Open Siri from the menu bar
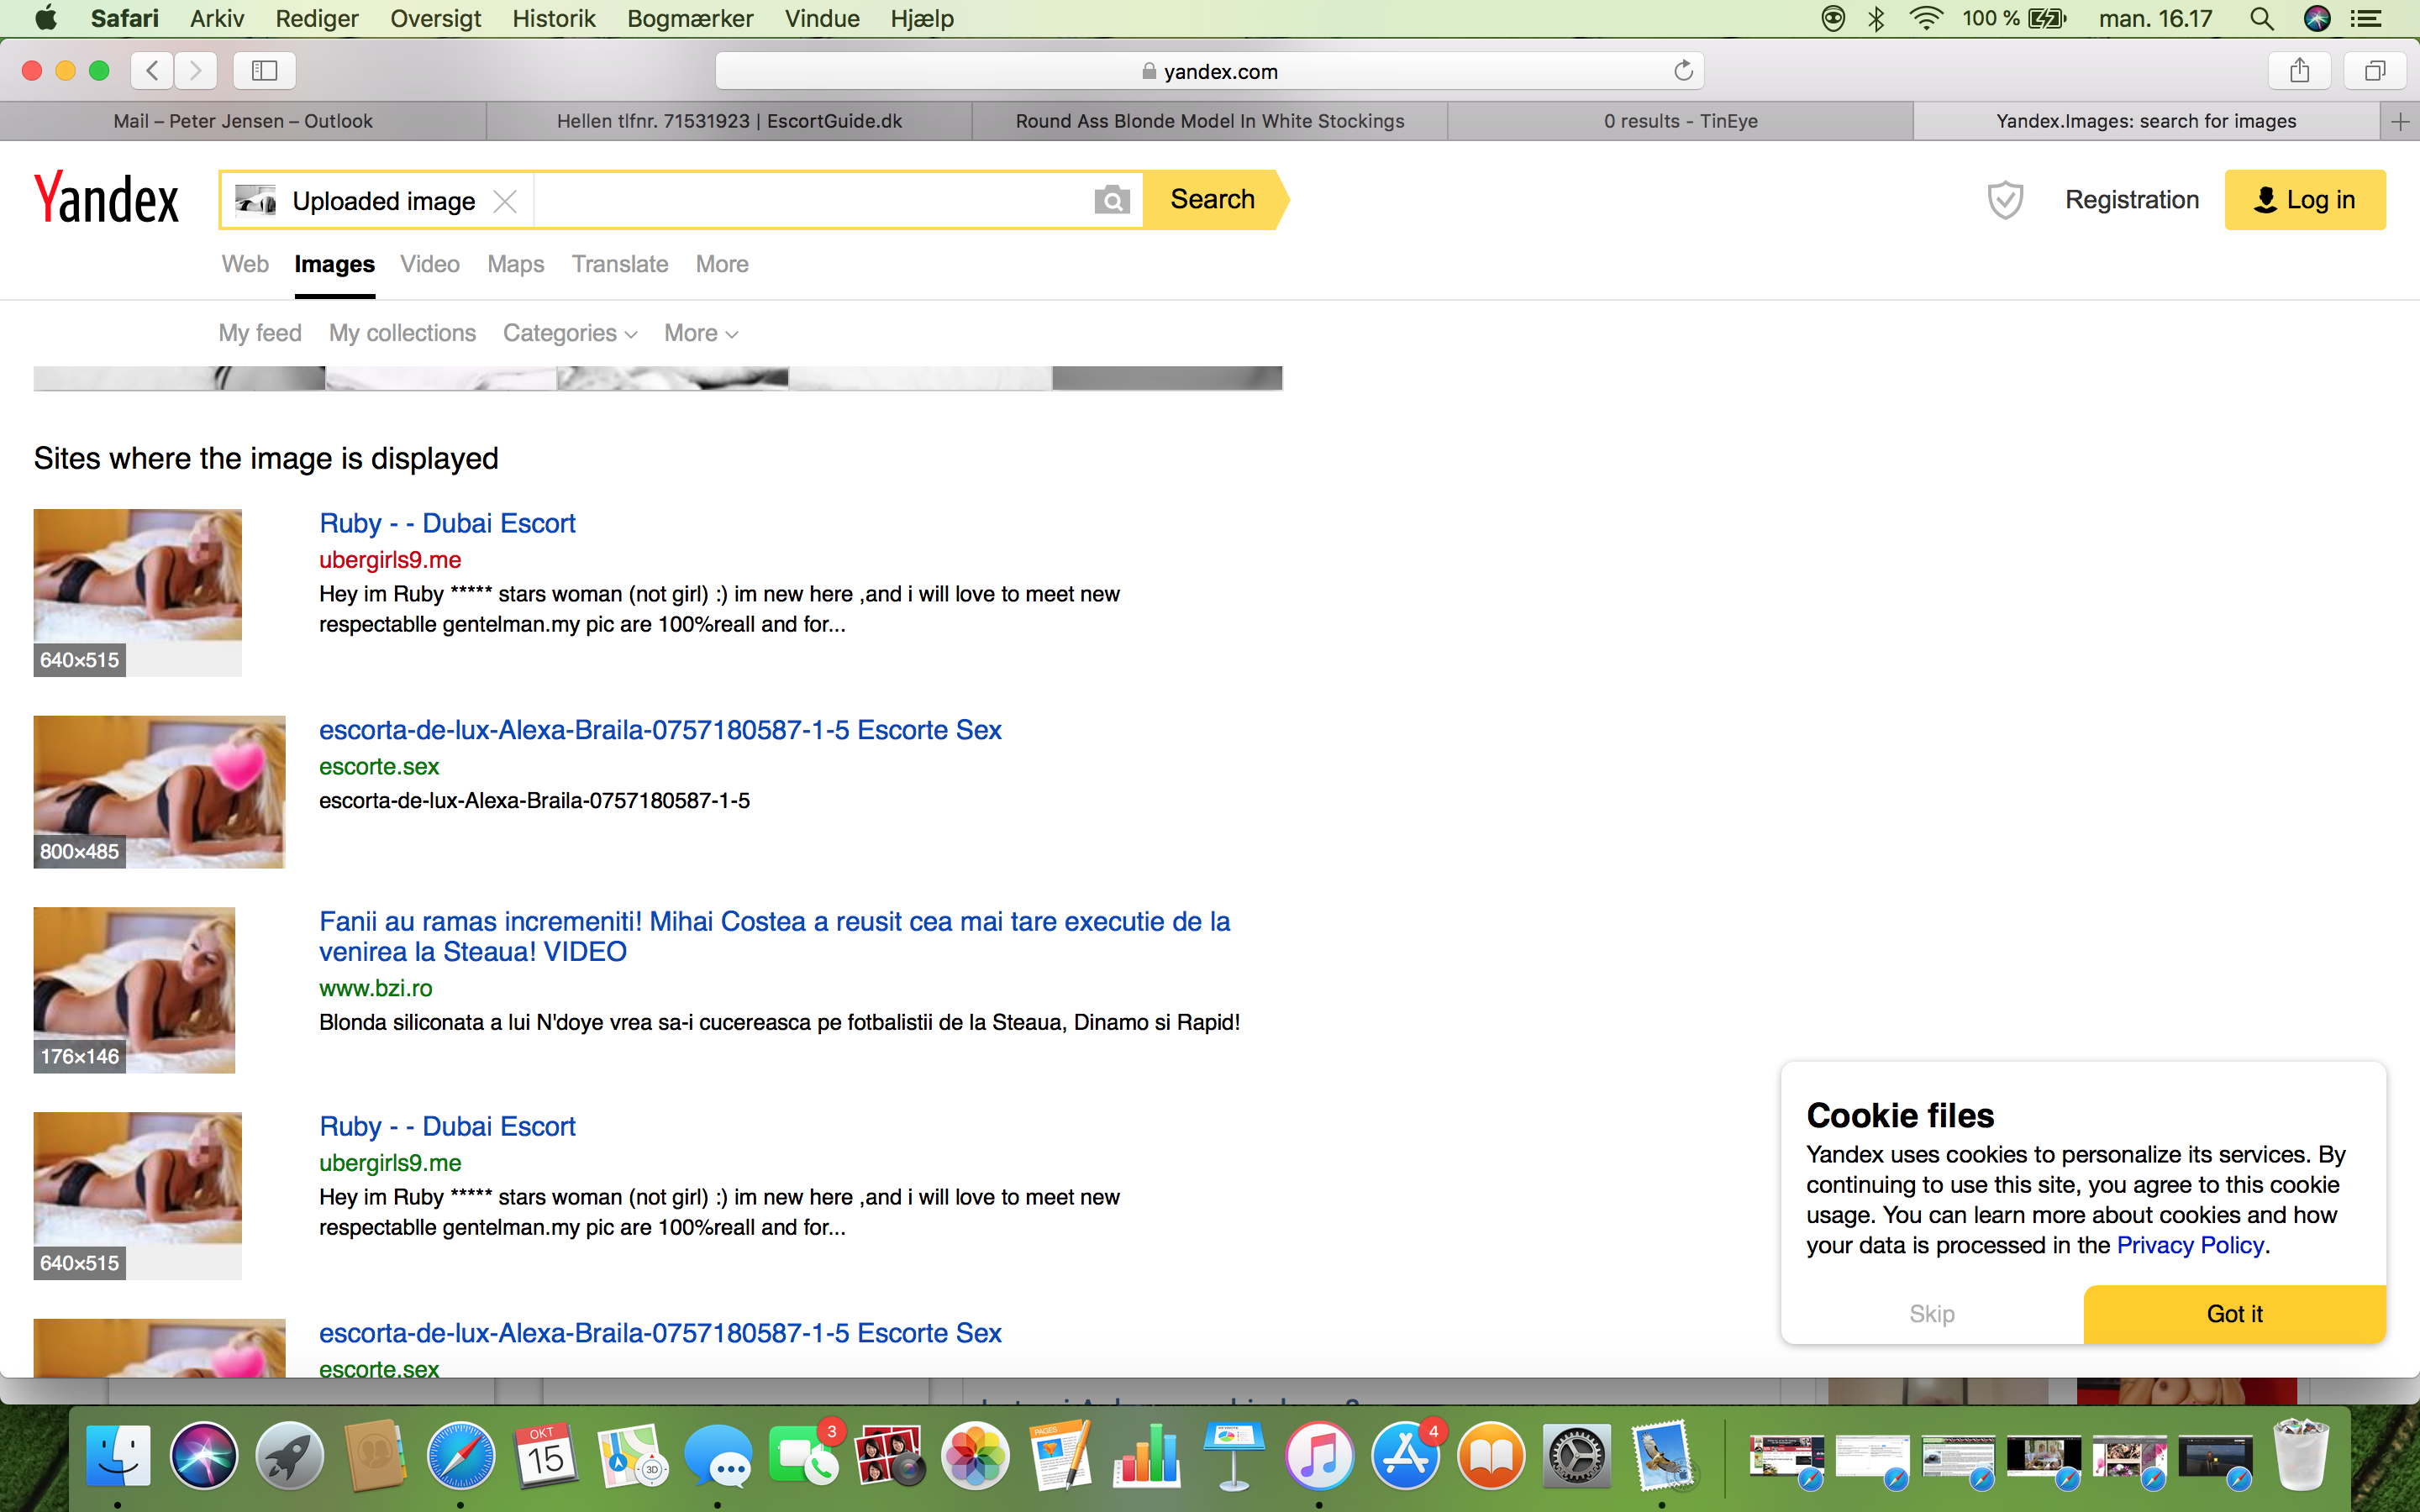2420x1512 pixels. coord(2317,18)
